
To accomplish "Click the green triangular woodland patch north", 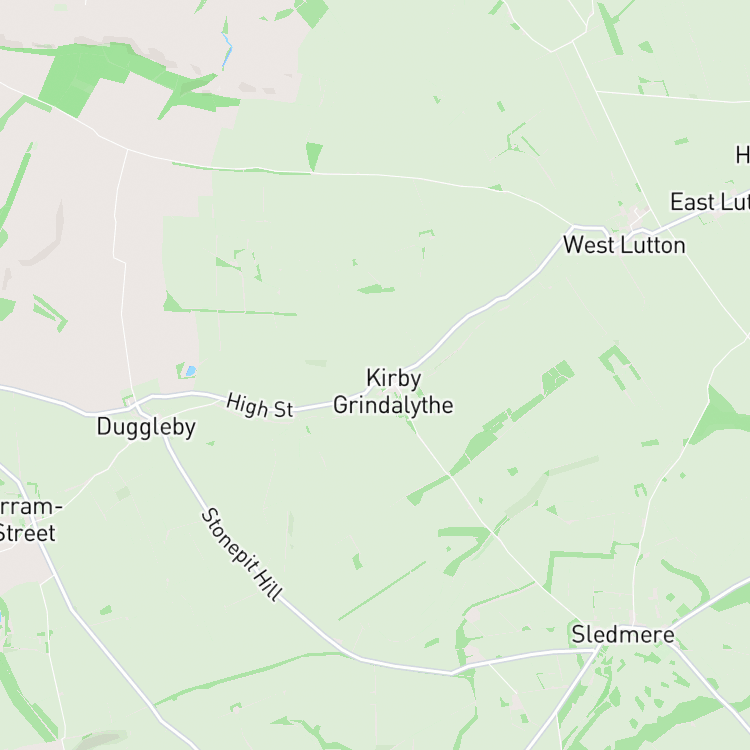I will [x=314, y=156].
